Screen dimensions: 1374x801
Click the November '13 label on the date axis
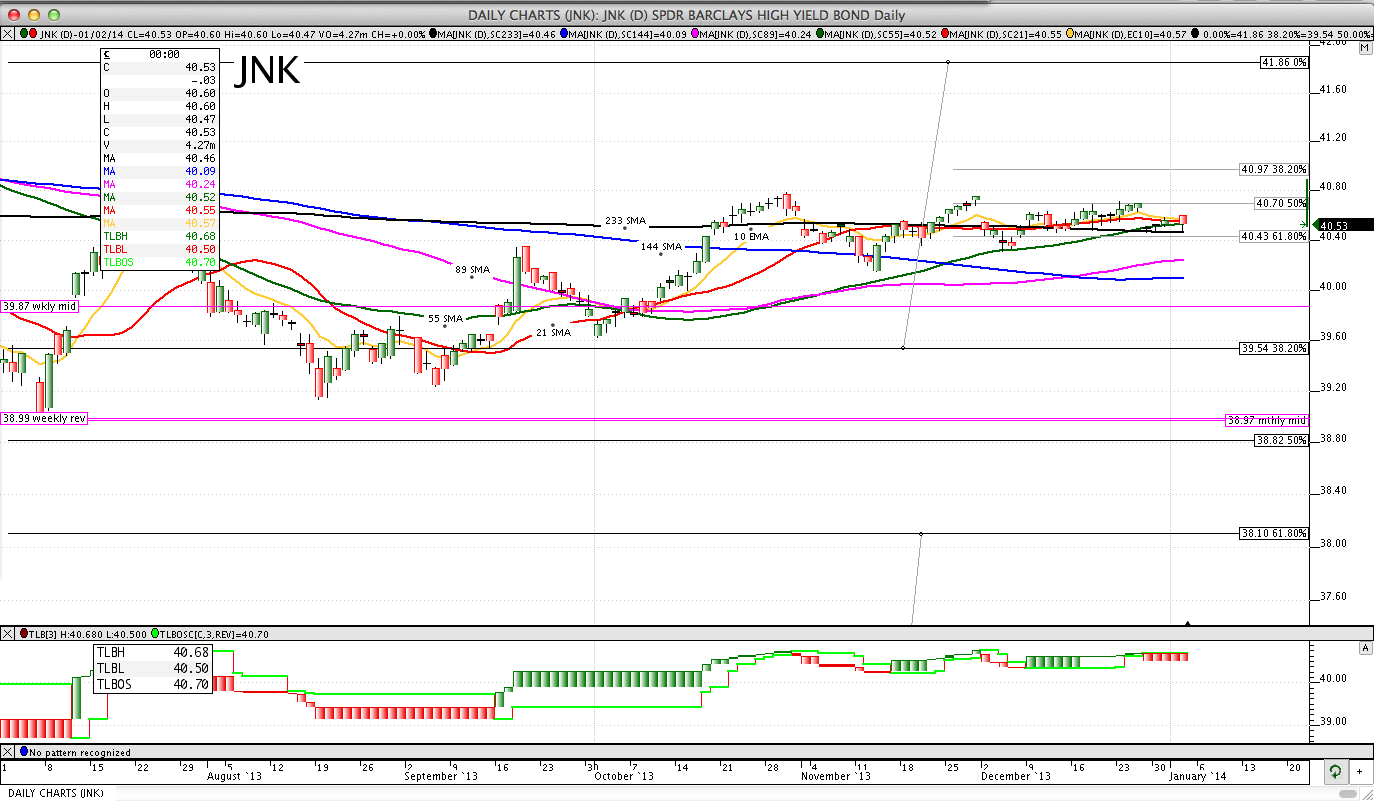click(x=836, y=776)
